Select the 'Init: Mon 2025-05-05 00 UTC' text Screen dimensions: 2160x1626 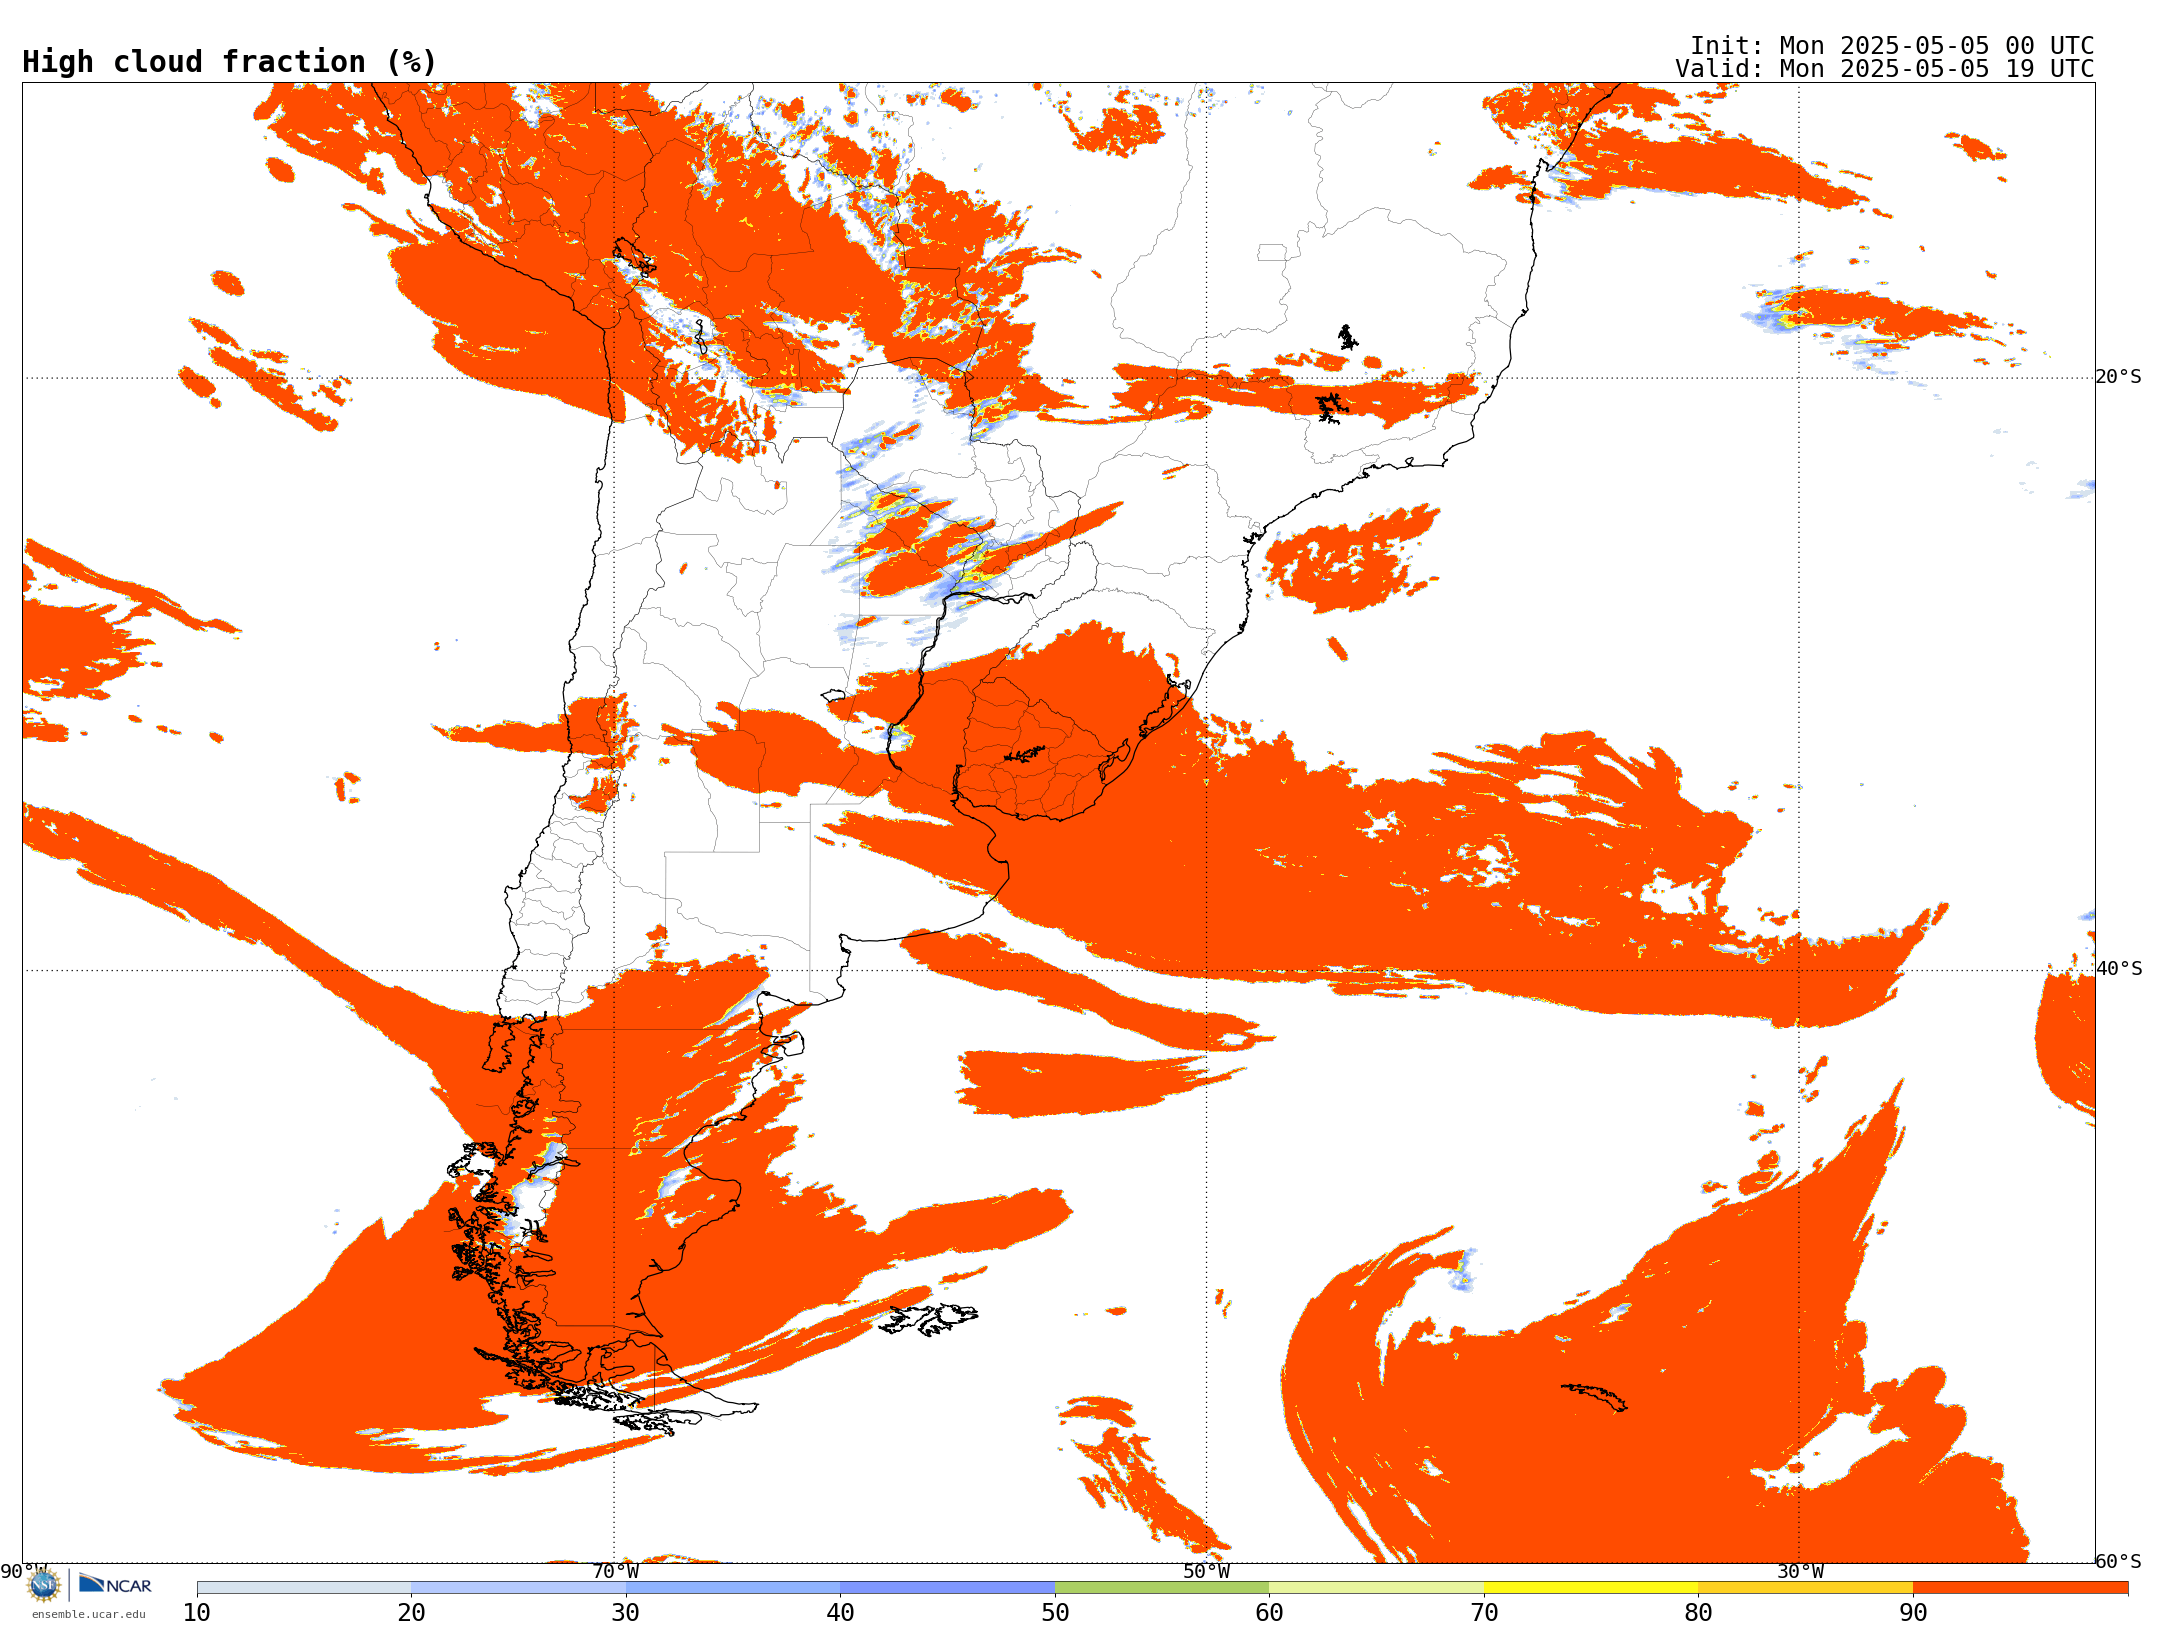1891,46
